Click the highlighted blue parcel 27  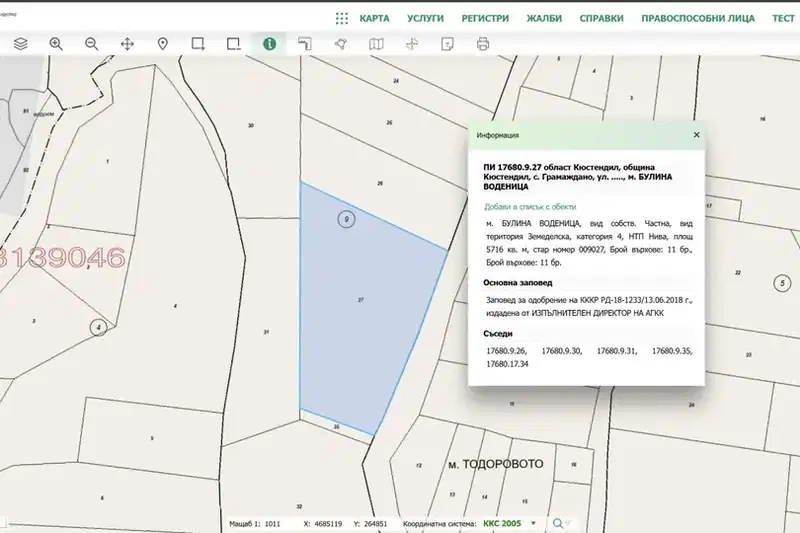361,300
